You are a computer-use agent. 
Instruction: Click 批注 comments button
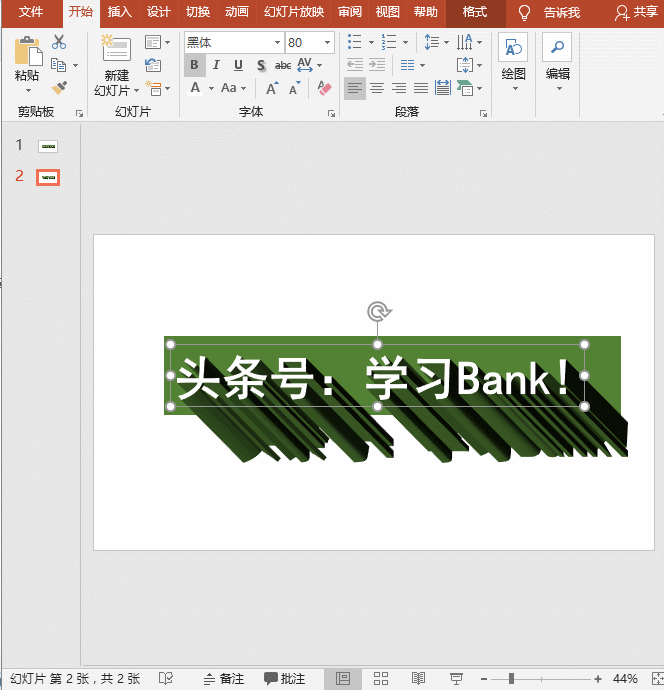[284, 678]
